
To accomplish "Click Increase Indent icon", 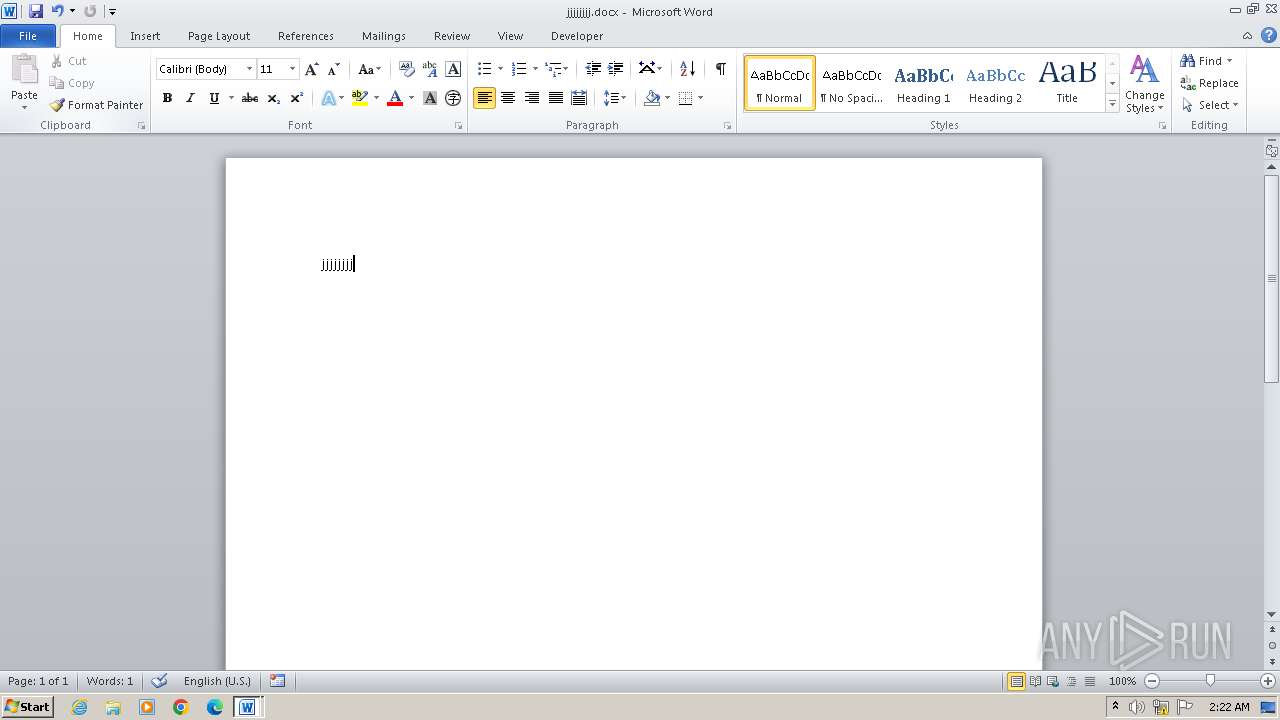I will click(616, 69).
